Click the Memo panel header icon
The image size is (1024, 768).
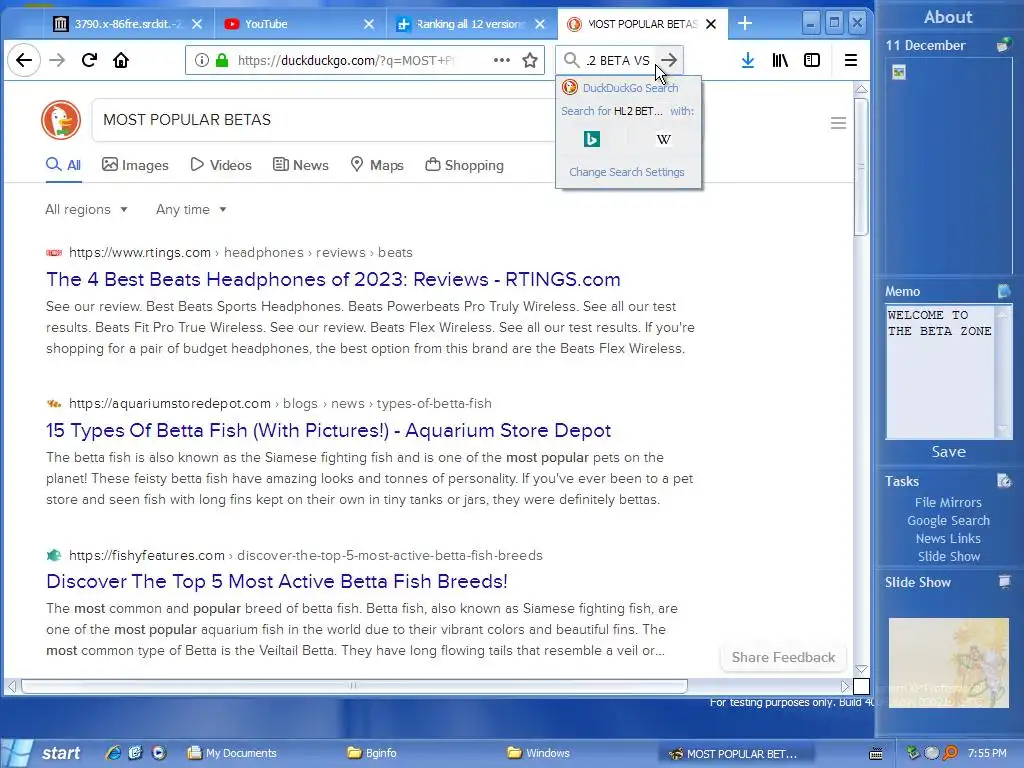tap(1004, 291)
